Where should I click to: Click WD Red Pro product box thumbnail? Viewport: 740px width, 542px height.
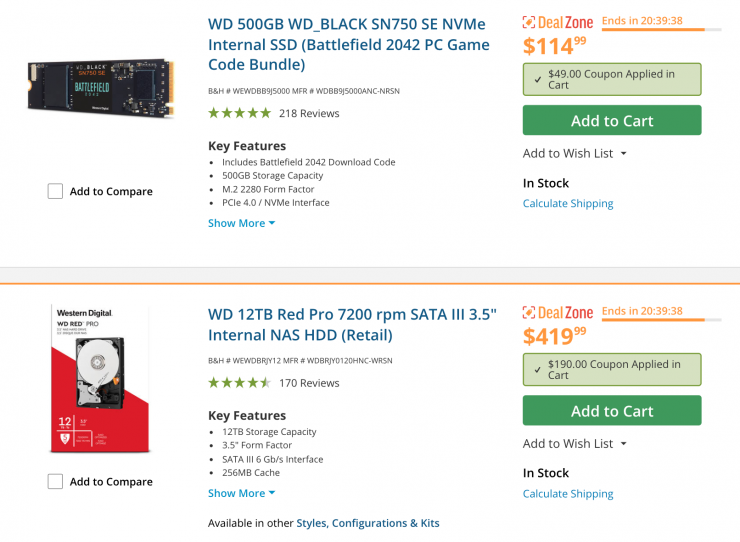[100, 378]
